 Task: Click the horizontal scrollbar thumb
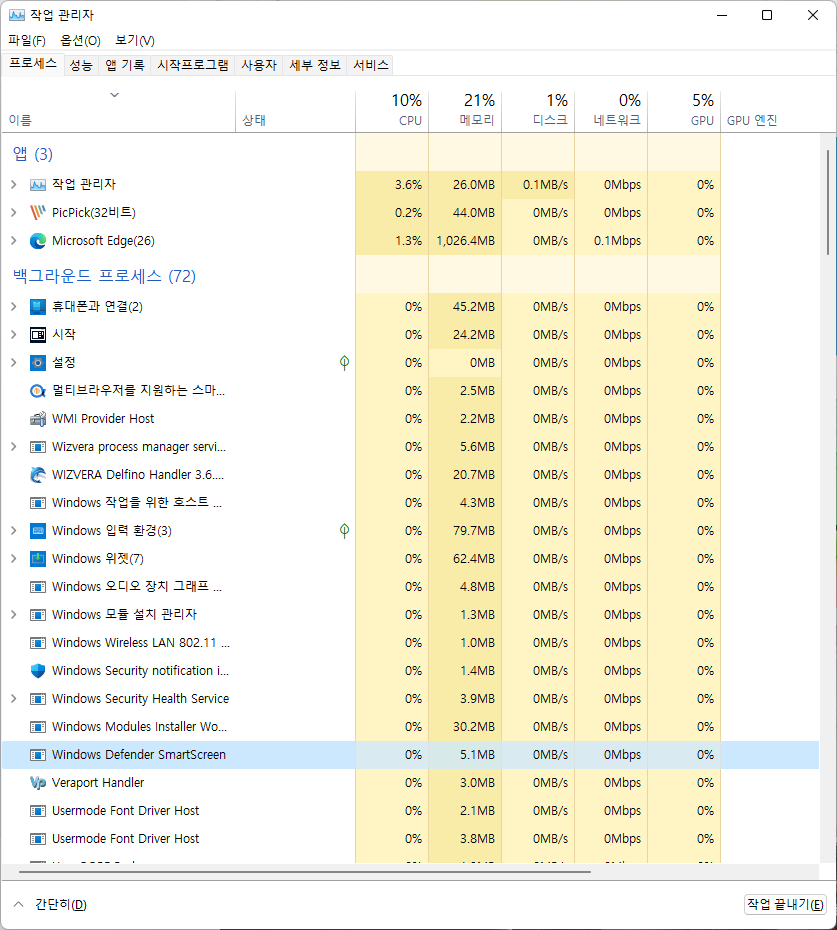[x=305, y=872]
